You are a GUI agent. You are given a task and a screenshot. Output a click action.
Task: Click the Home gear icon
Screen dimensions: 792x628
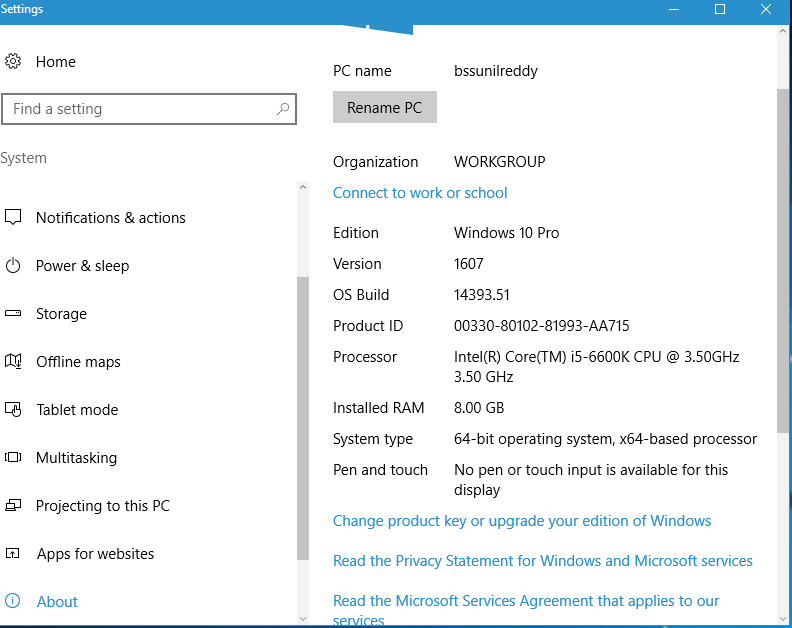13,61
